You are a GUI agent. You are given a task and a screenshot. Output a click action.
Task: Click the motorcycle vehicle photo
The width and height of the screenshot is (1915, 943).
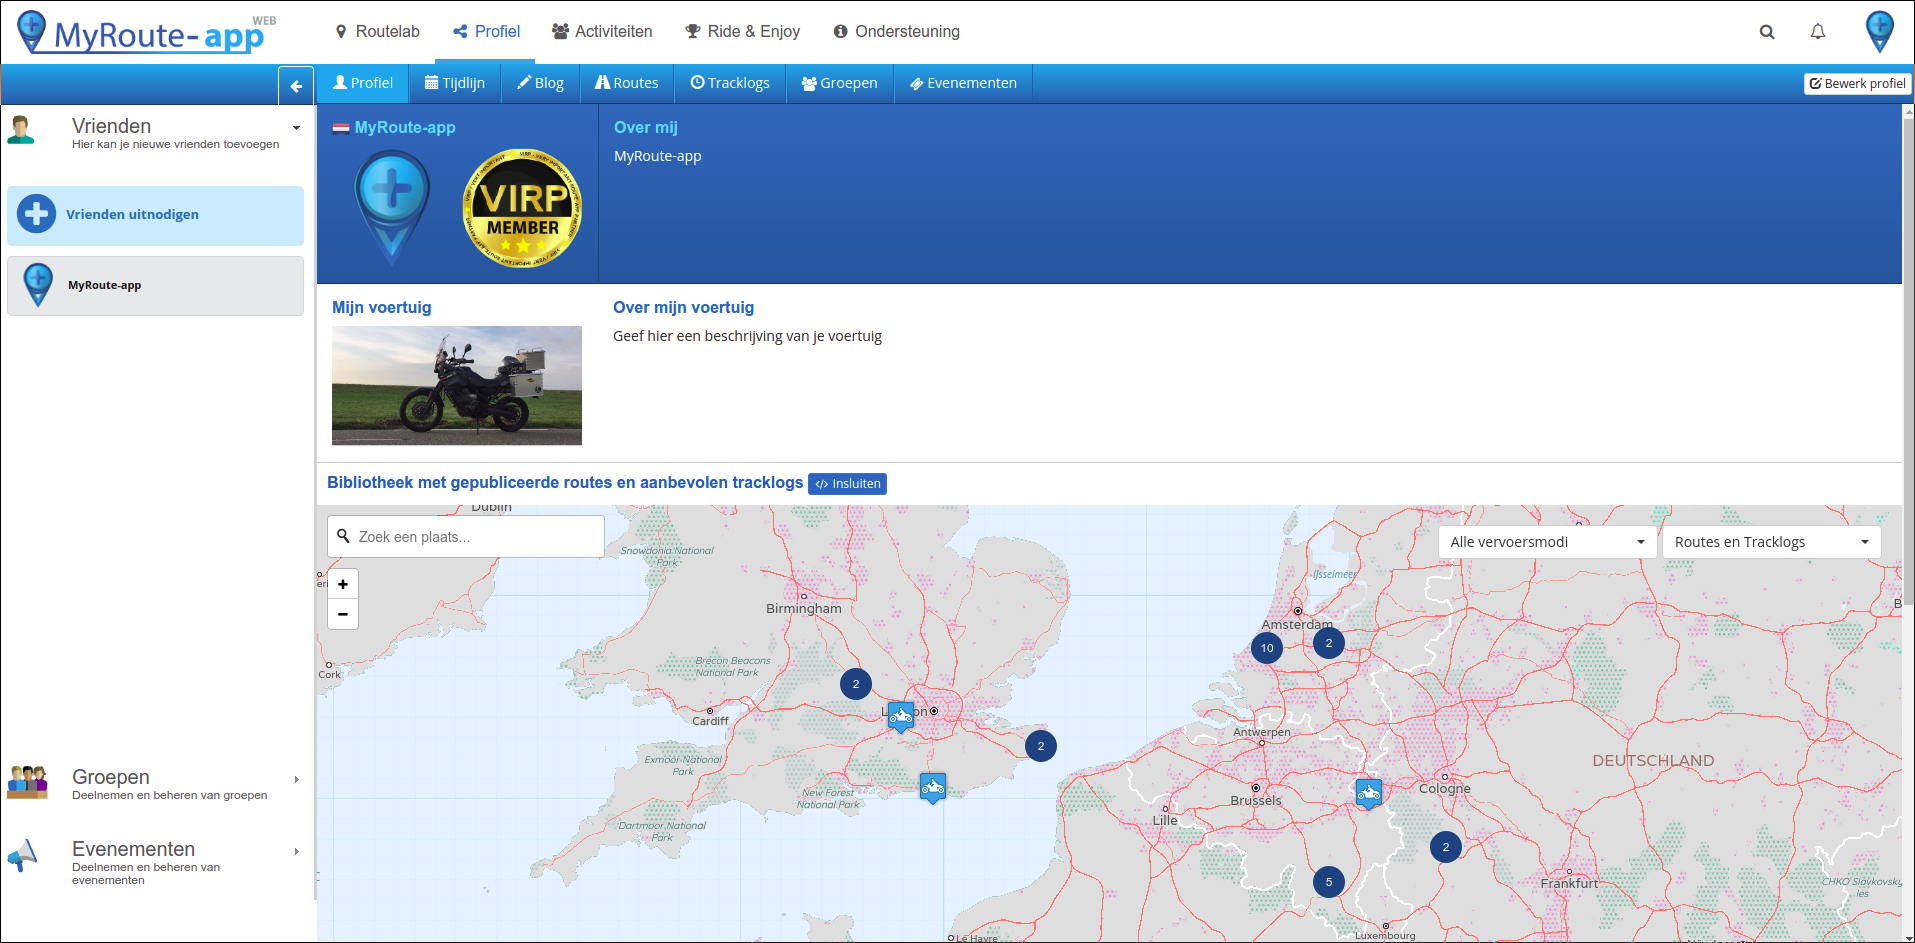click(x=457, y=386)
